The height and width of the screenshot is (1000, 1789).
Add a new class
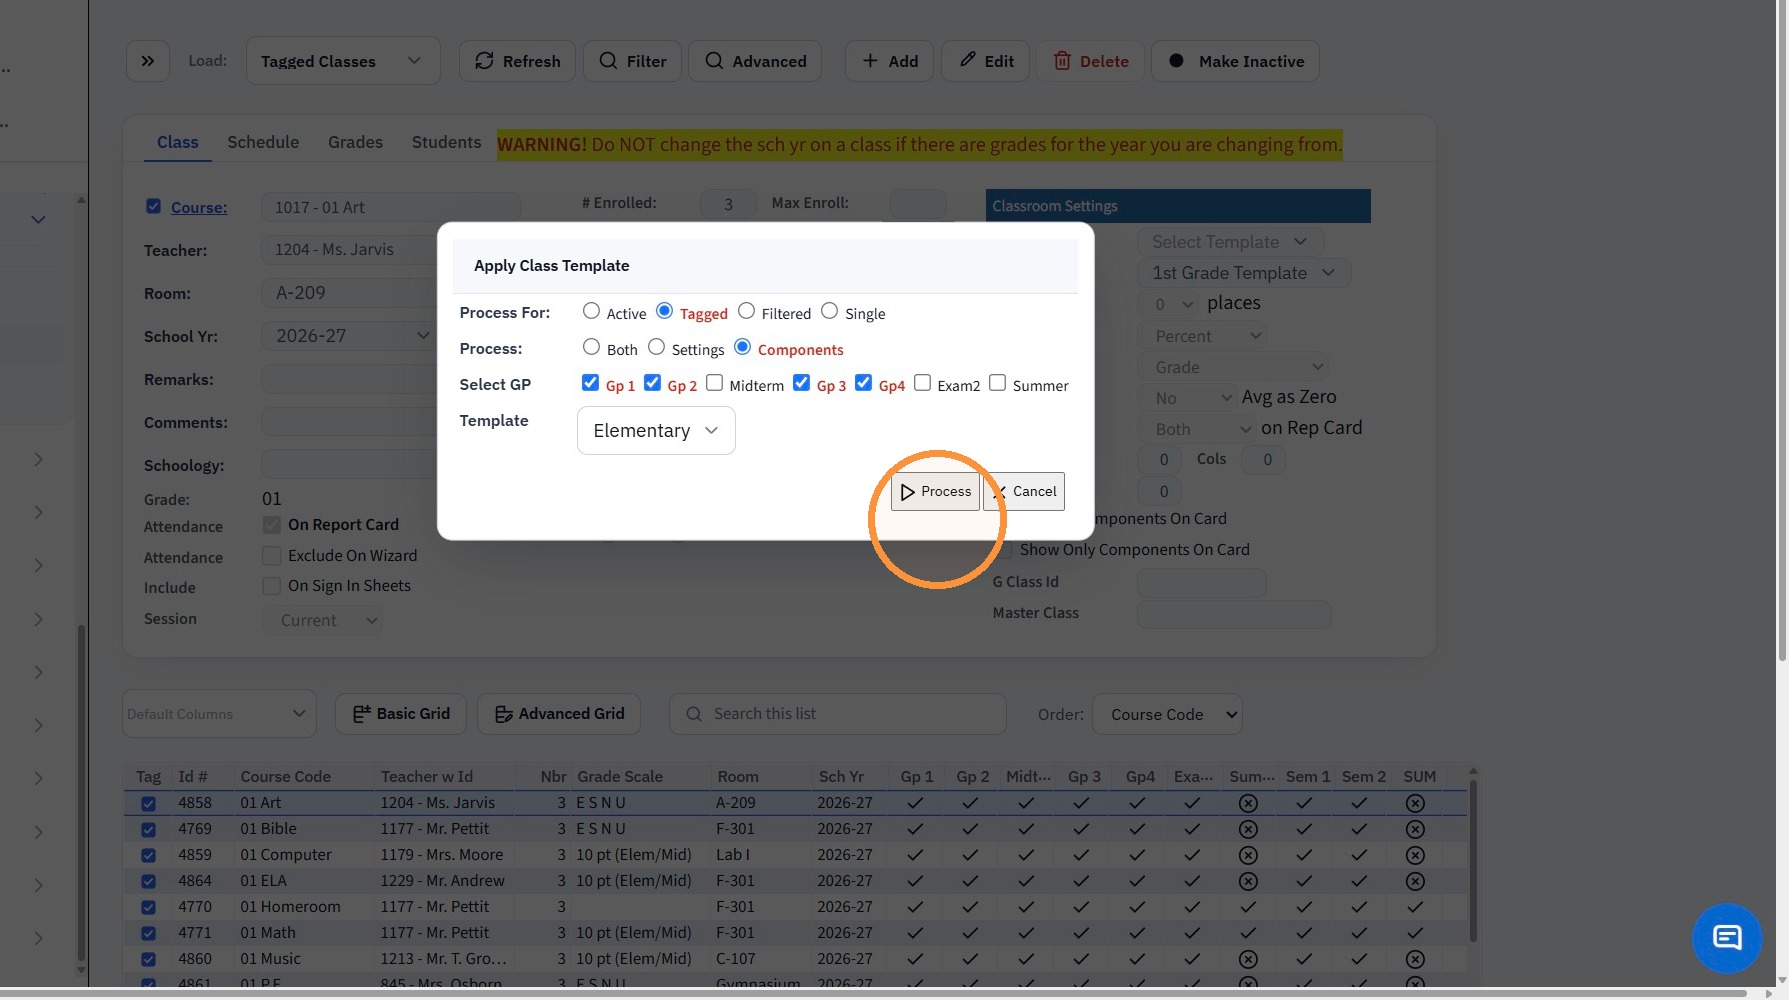tap(889, 61)
